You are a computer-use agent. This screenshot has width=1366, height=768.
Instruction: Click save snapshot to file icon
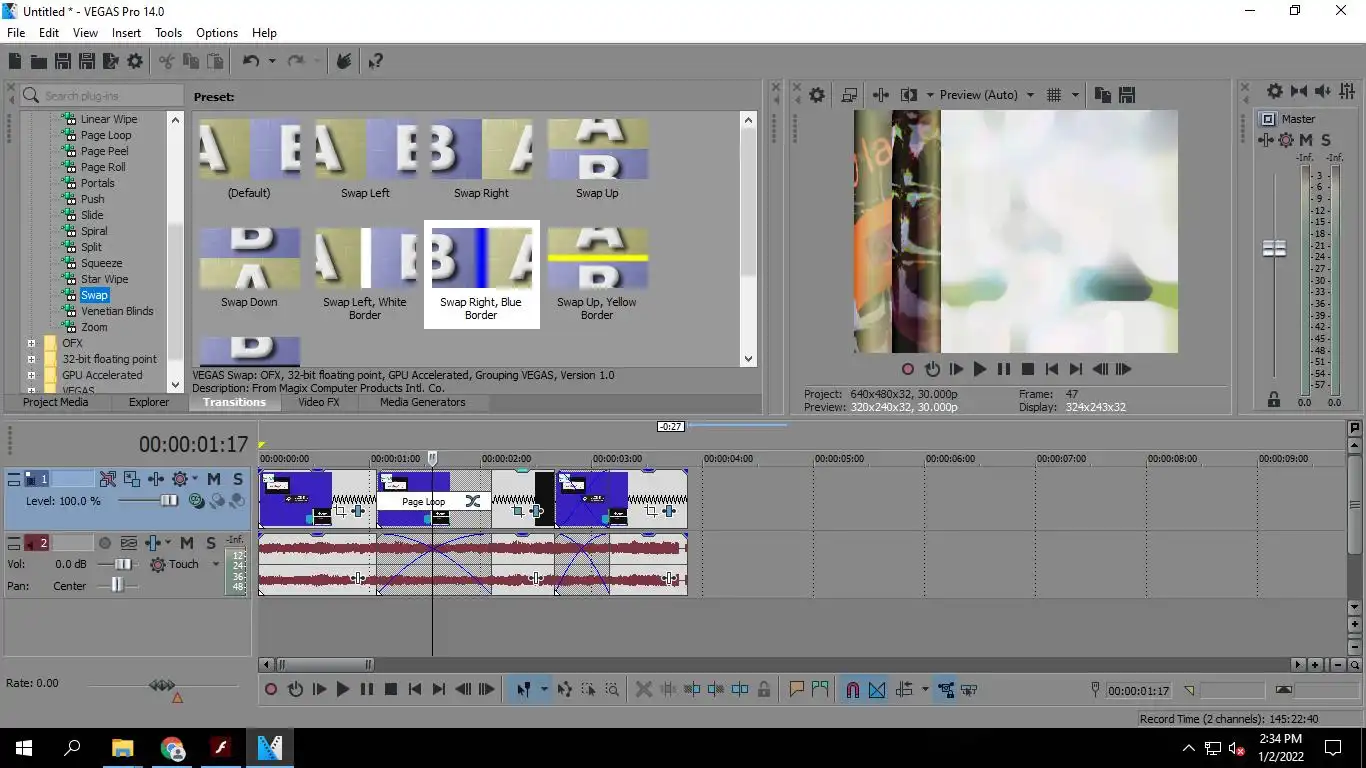(x=1127, y=95)
